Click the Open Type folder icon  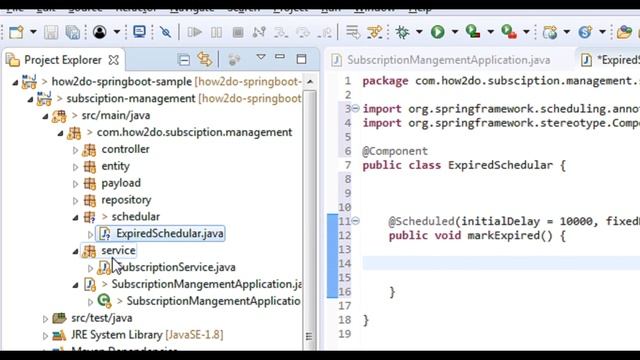tap(624, 32)
